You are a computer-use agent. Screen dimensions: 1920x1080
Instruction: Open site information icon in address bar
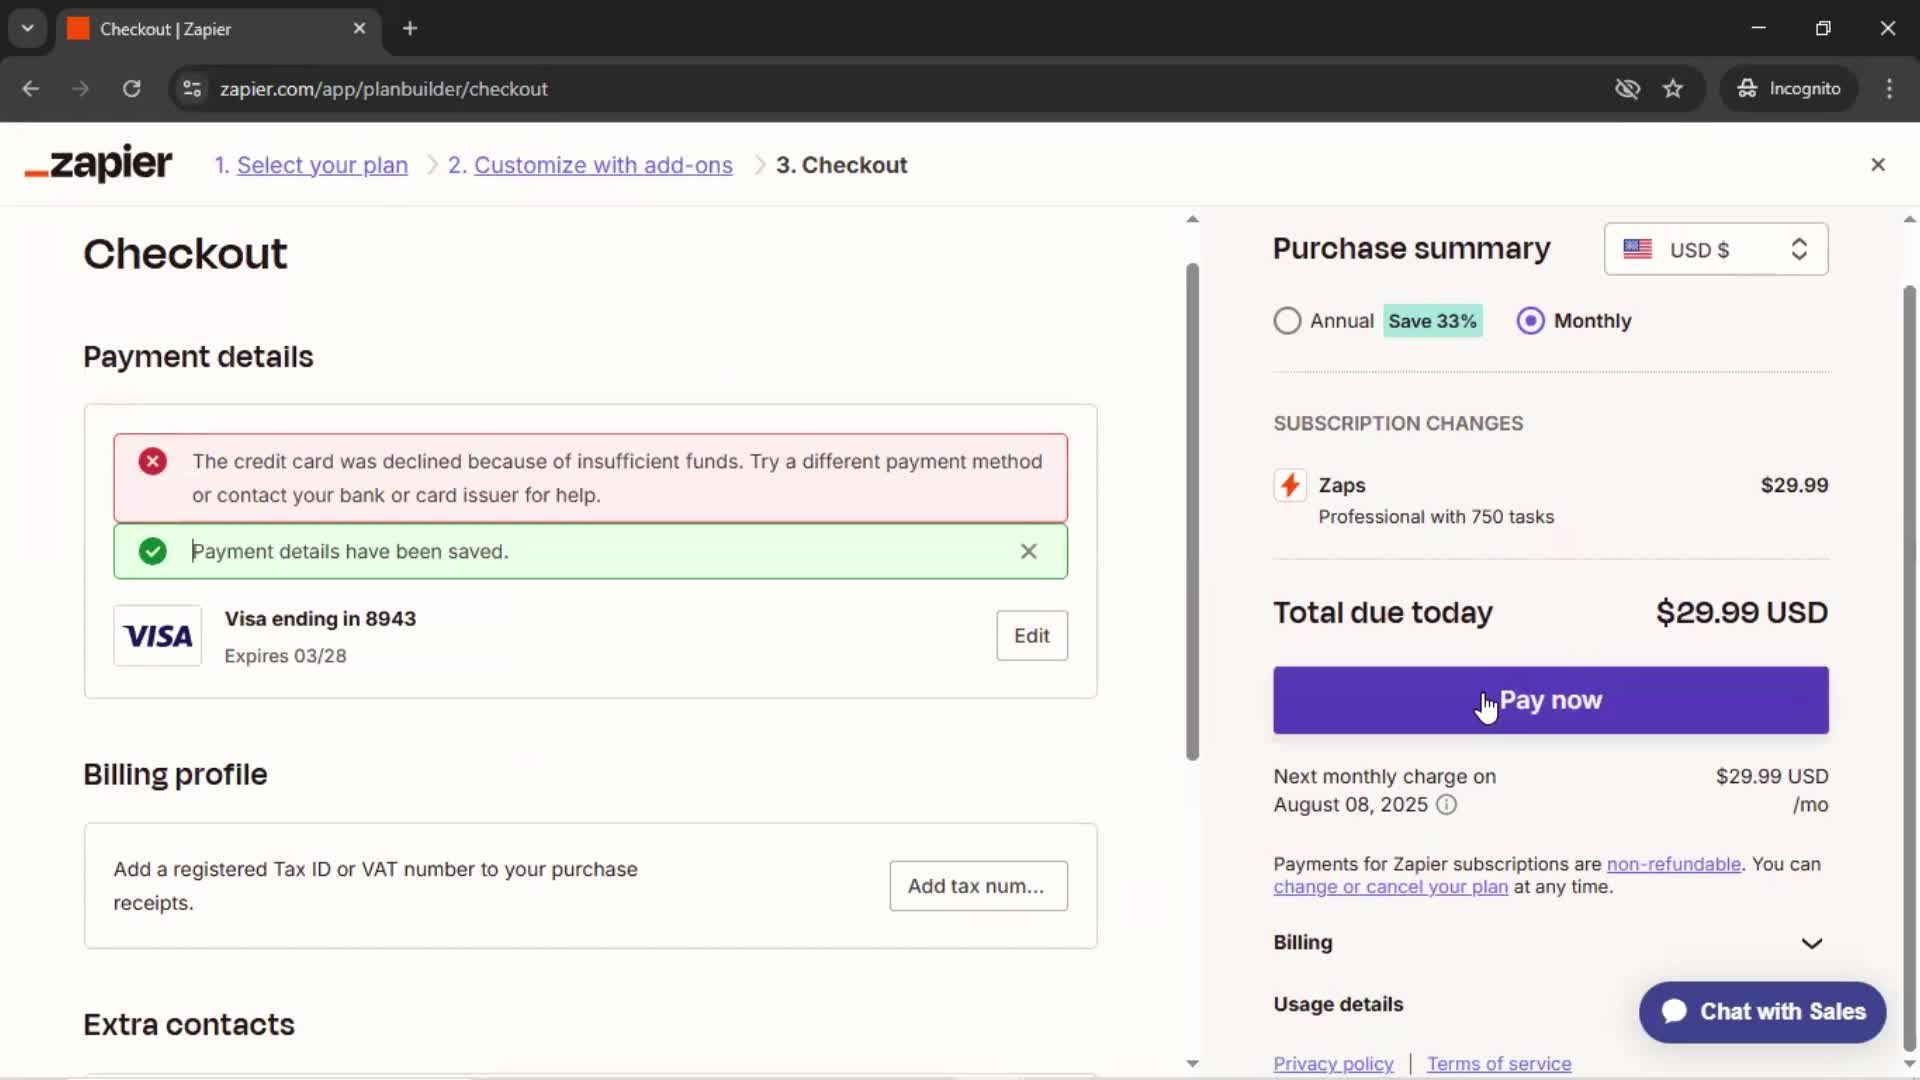pyautogui.click(x=192, y=88)
